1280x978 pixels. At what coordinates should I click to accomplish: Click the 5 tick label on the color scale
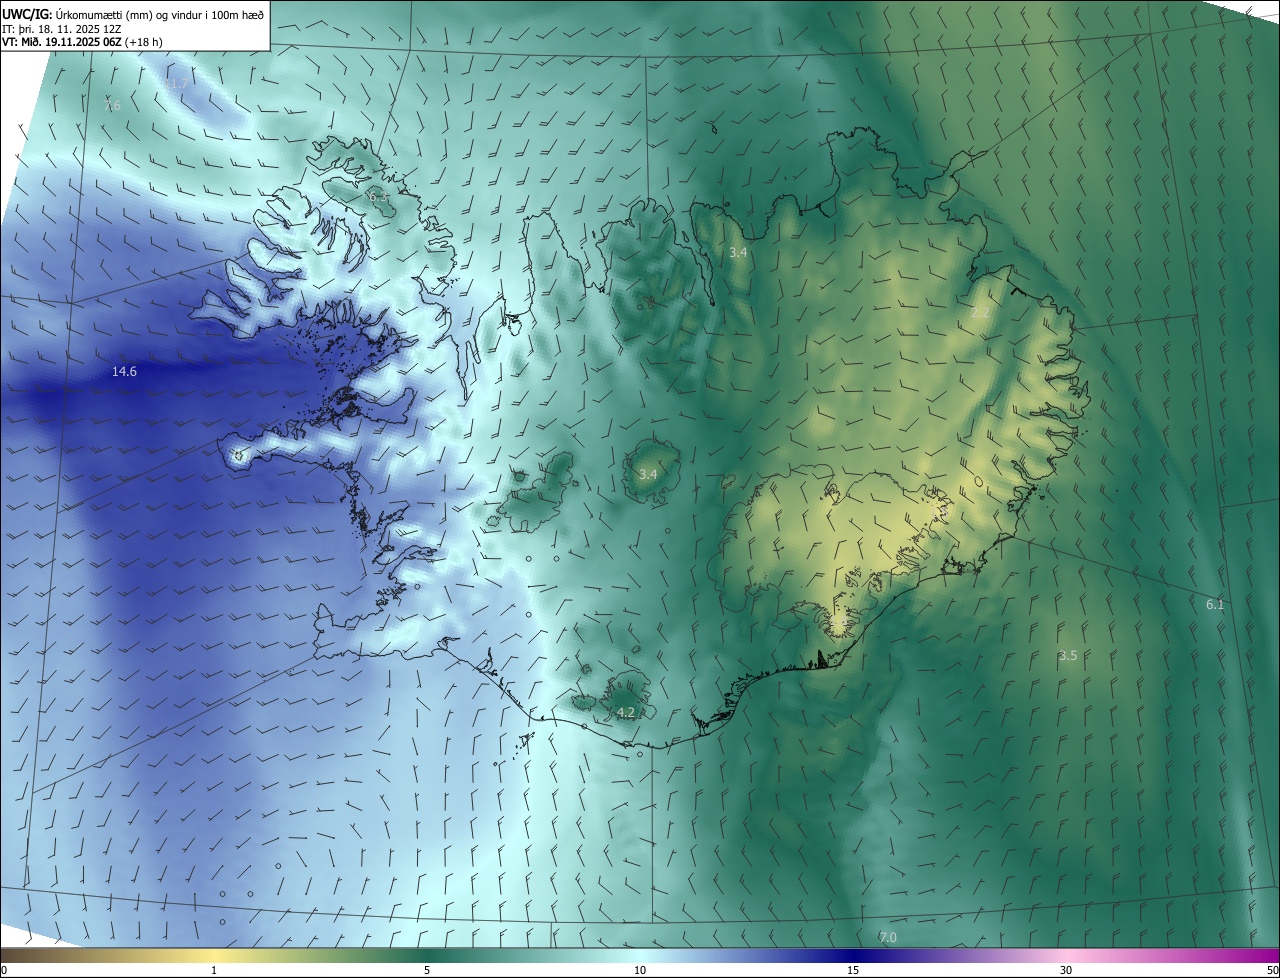pos(427,970)
